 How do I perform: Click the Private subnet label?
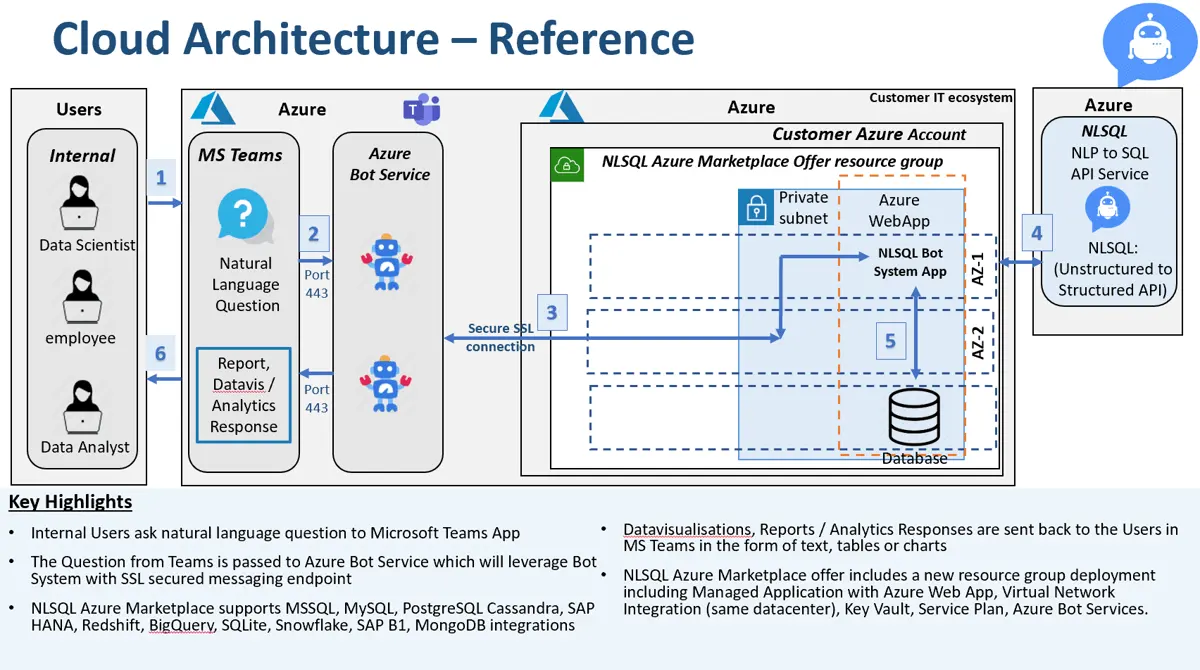(804, 208)
